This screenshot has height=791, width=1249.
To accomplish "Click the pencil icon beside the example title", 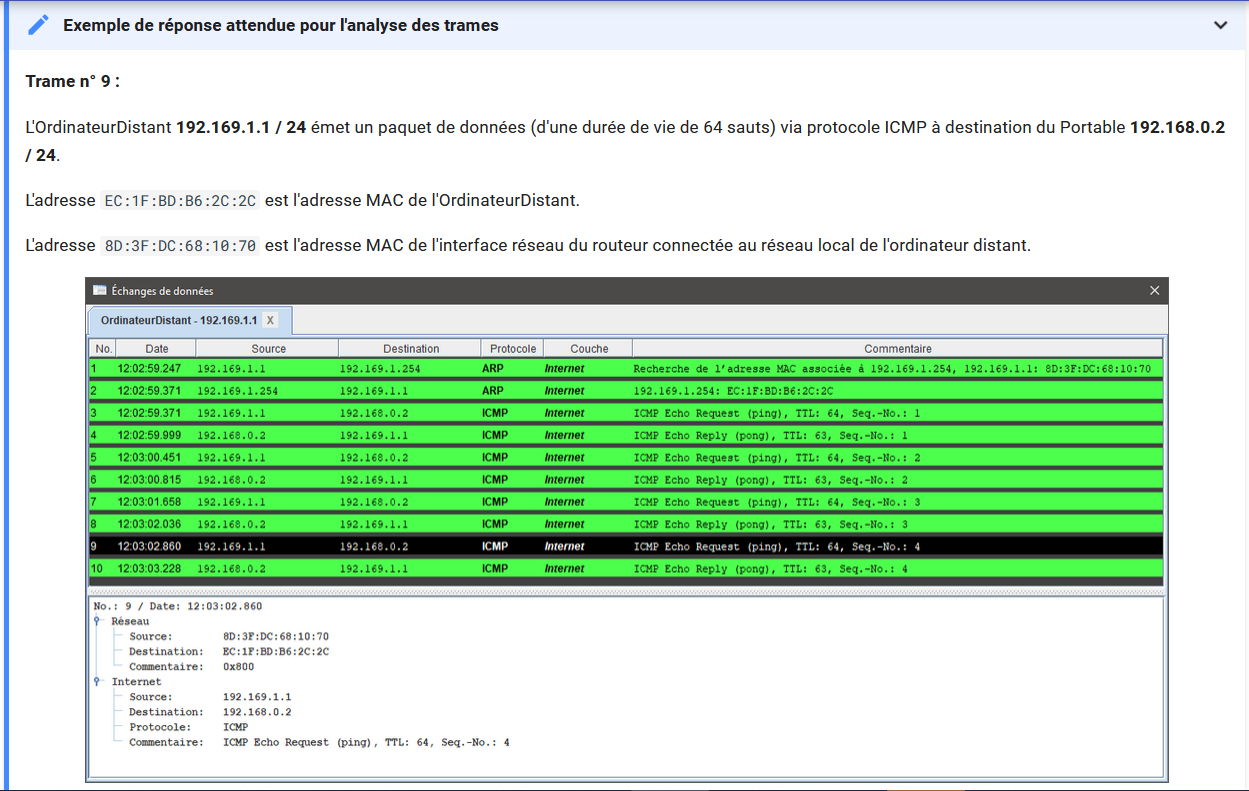I will 38,25.
